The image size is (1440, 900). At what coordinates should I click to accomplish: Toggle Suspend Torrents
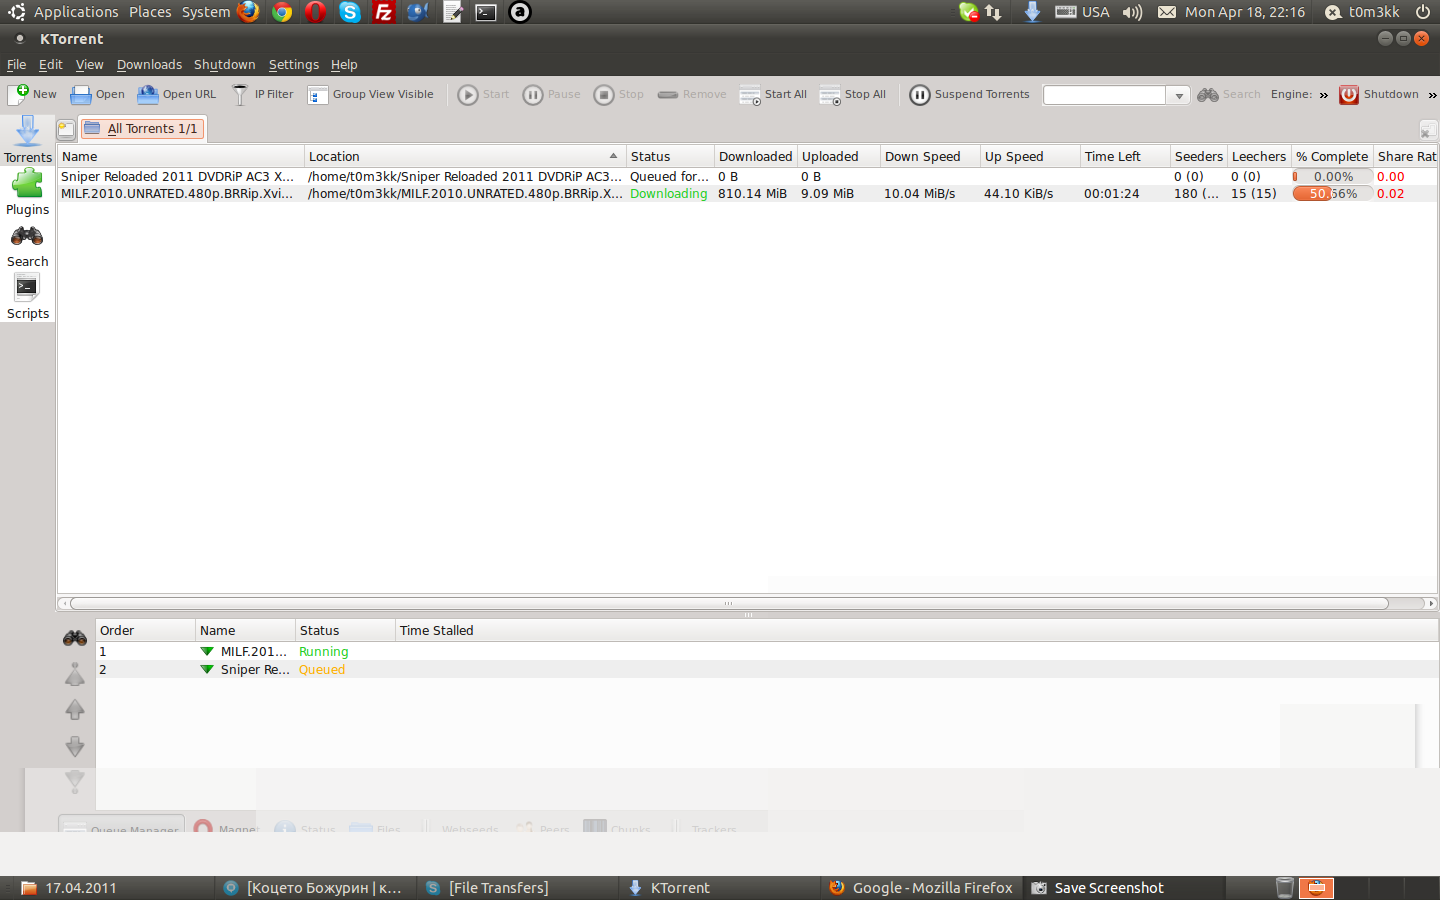click(x=969, y=95)
